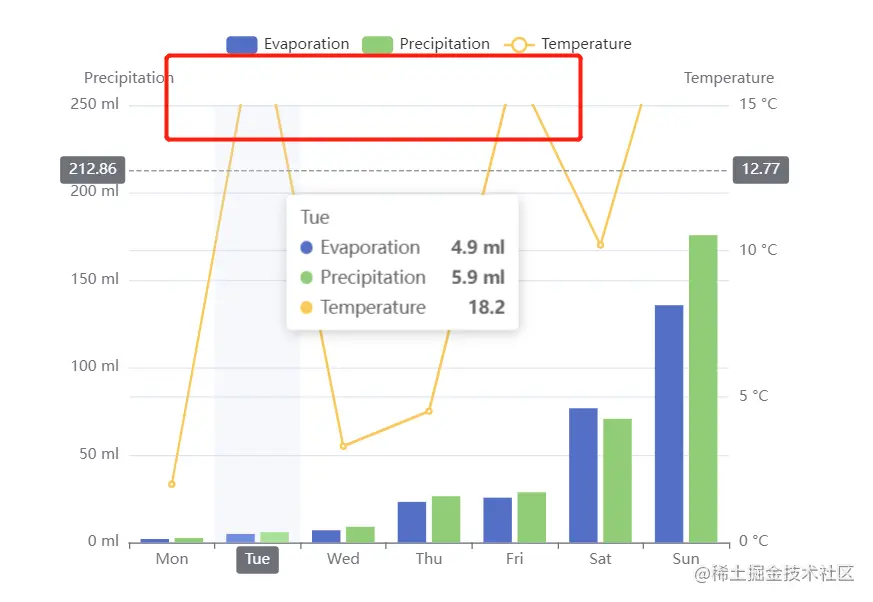Viewport: 873px width, 602px height.
Task: Toggle the Precipitation legend swatch
Action: (377, 45)
